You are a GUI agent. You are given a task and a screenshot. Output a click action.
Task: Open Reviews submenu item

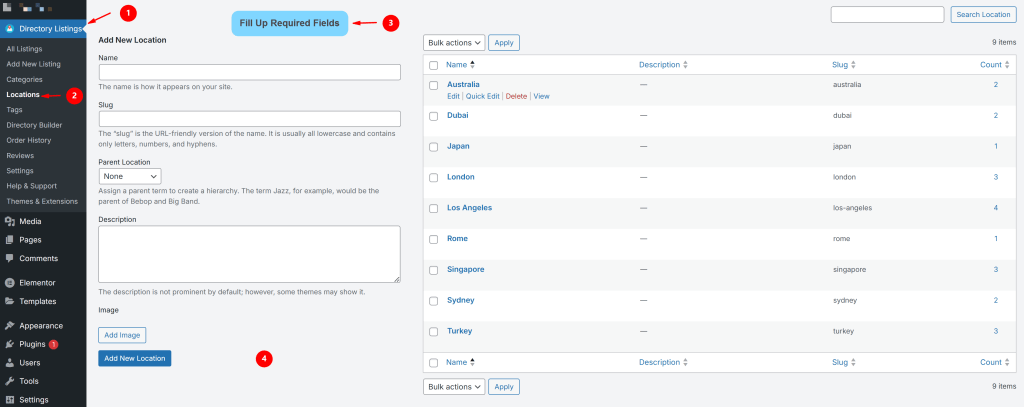pos(20,155)
